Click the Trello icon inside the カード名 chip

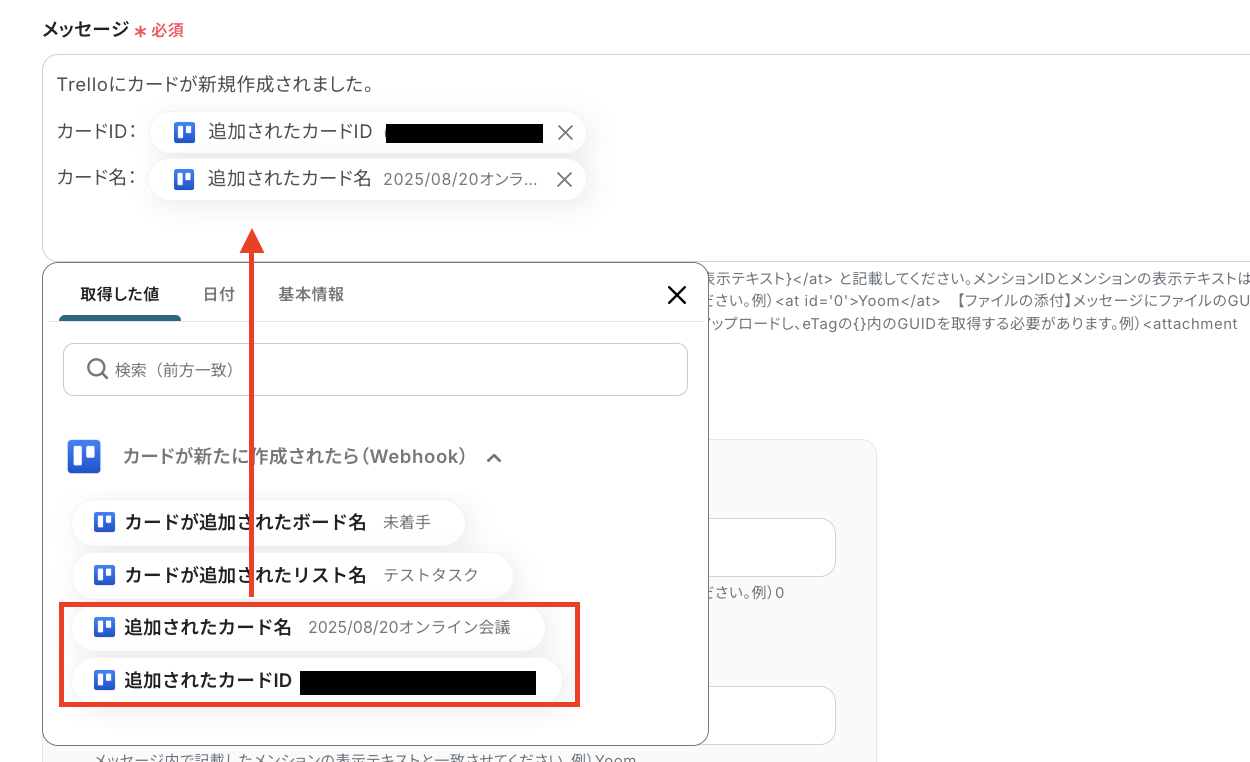click(184, 179)
